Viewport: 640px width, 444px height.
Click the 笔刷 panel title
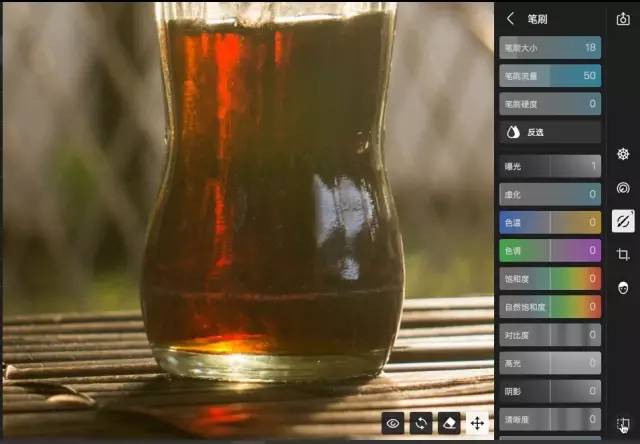pos(537,19)
